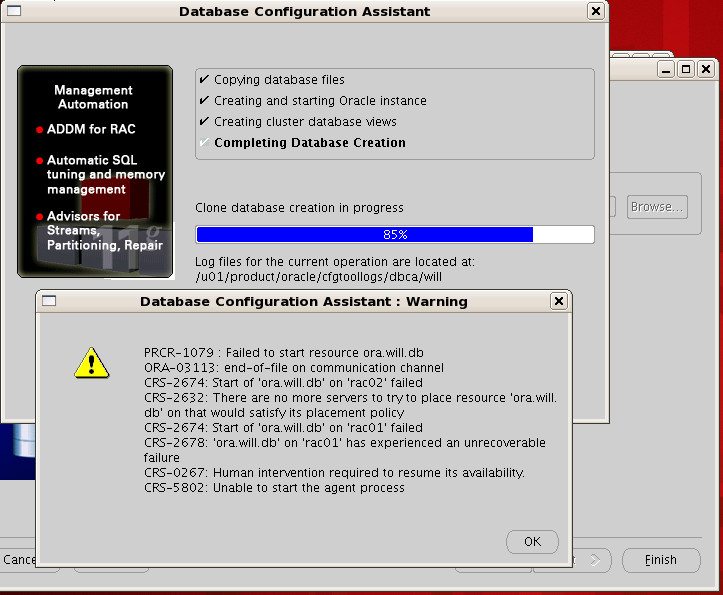The image size is (723, 595).
Task: Open the Warning dialog window menu icon
Action: click(x=48, y=301)
